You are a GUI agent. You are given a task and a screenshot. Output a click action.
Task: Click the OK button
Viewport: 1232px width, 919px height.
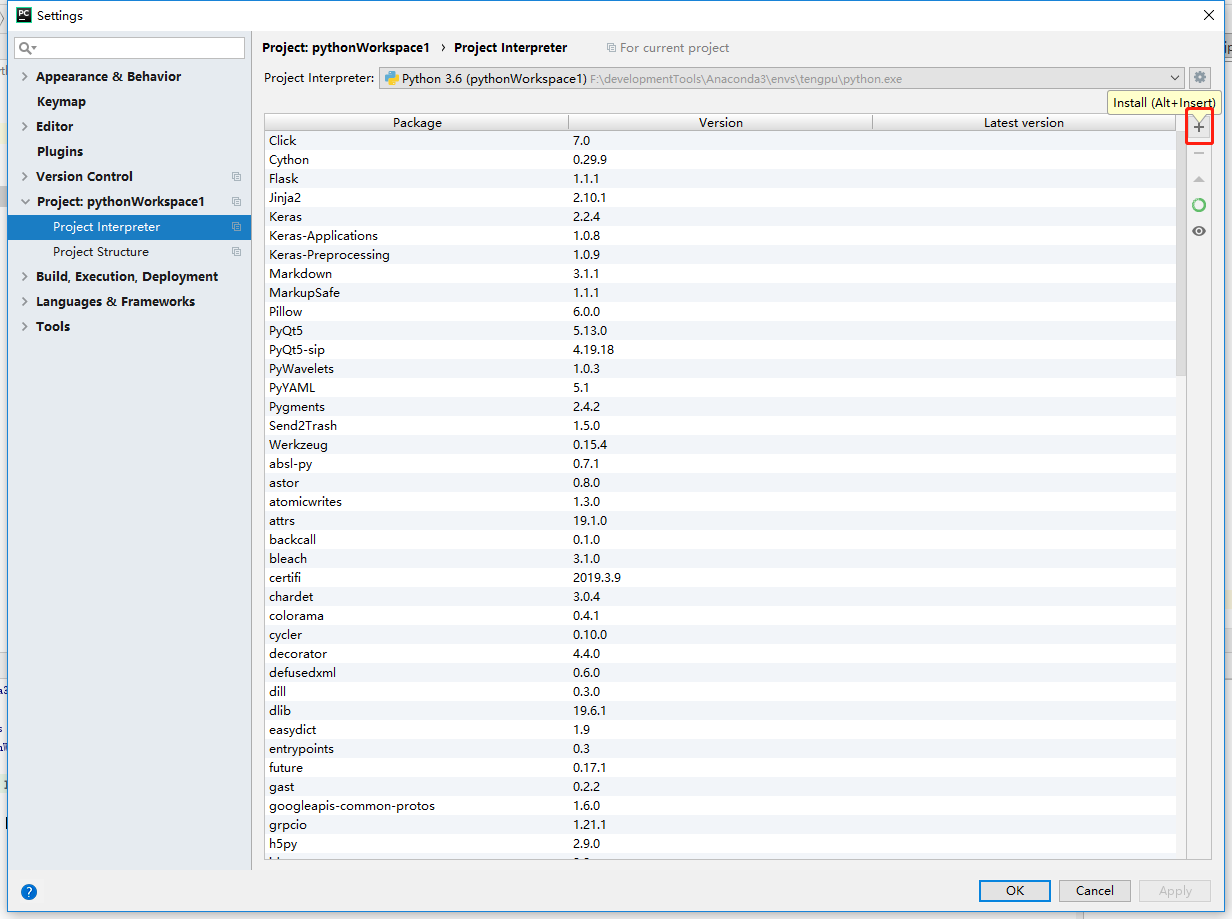(x=1015, y=891)
